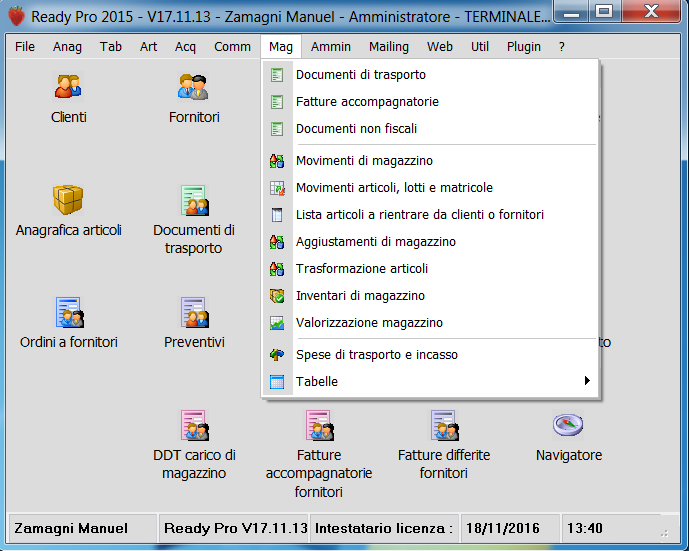The height and width of the screenshot is (551, 689).
Task: Select Aggiustamenti di magazzino entry
Action: click(431, 242)
